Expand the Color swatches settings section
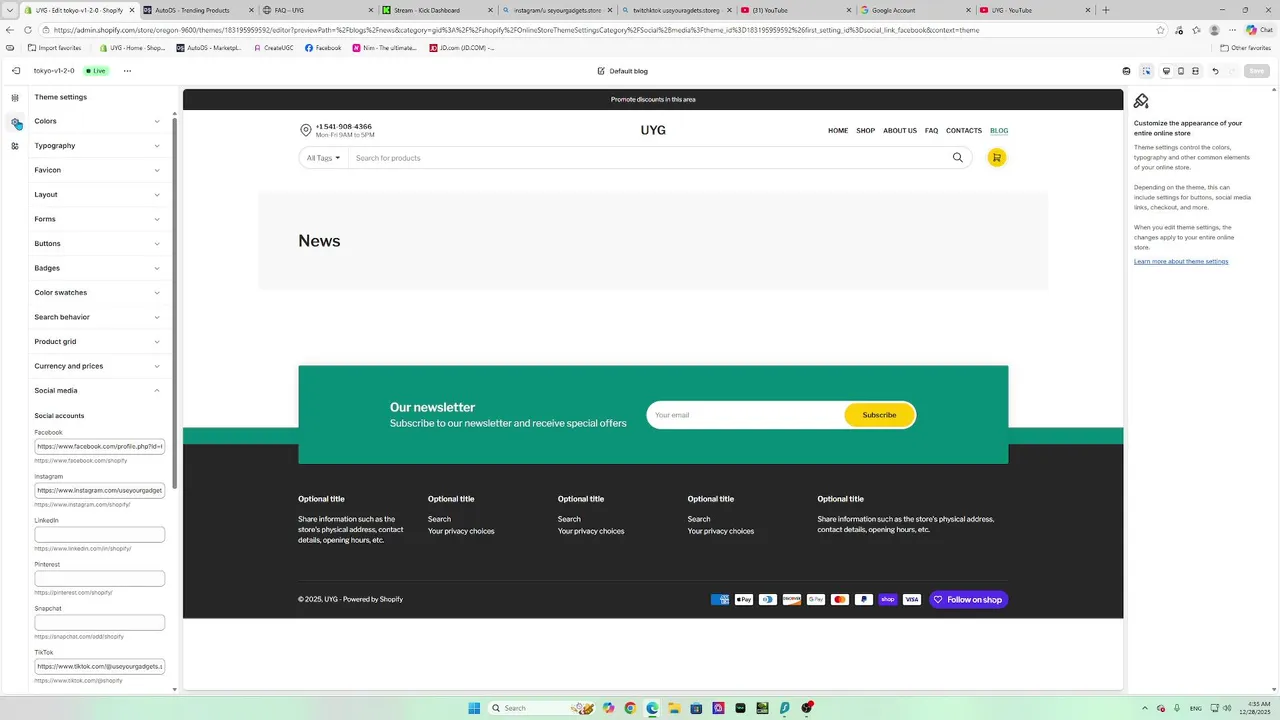This screenshot has width=1280, height=720. pos(98,293)
